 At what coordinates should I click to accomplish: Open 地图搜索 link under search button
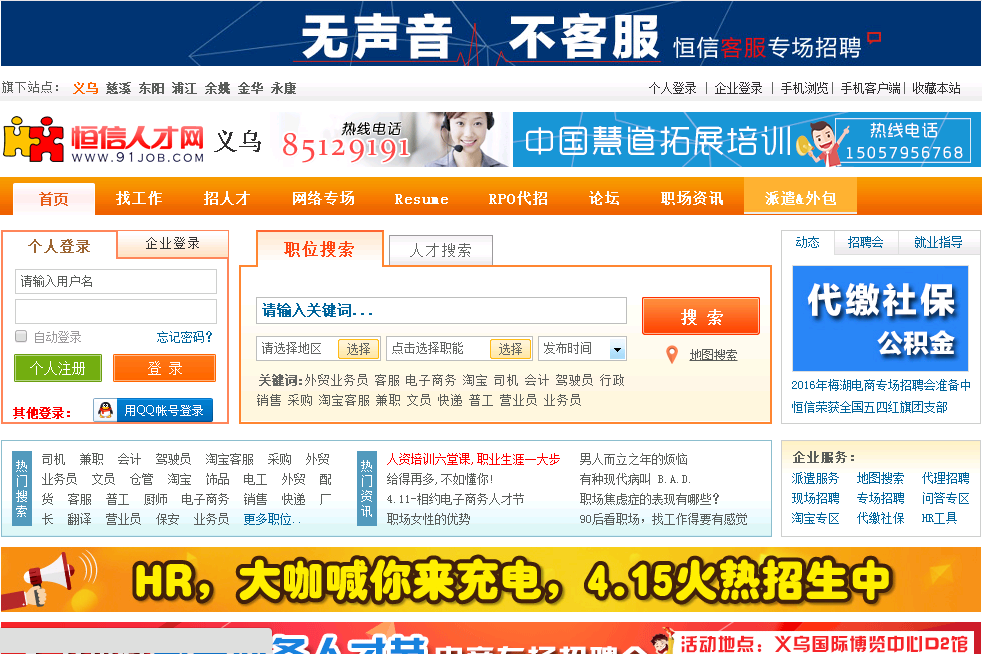tap(713, 355)
